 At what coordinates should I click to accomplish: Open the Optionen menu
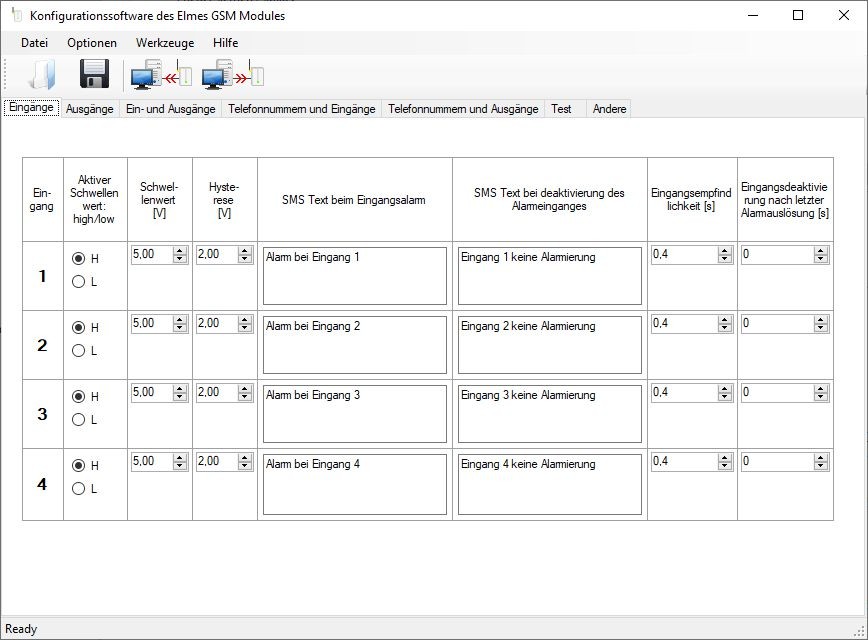92,43
